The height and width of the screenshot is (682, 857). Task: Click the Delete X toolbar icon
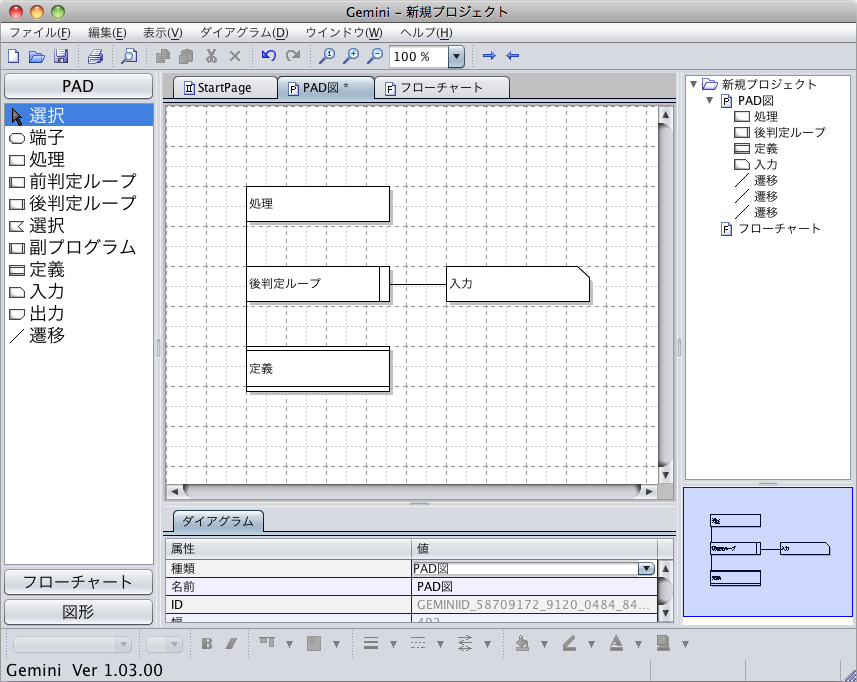click(x=235, y=56)
